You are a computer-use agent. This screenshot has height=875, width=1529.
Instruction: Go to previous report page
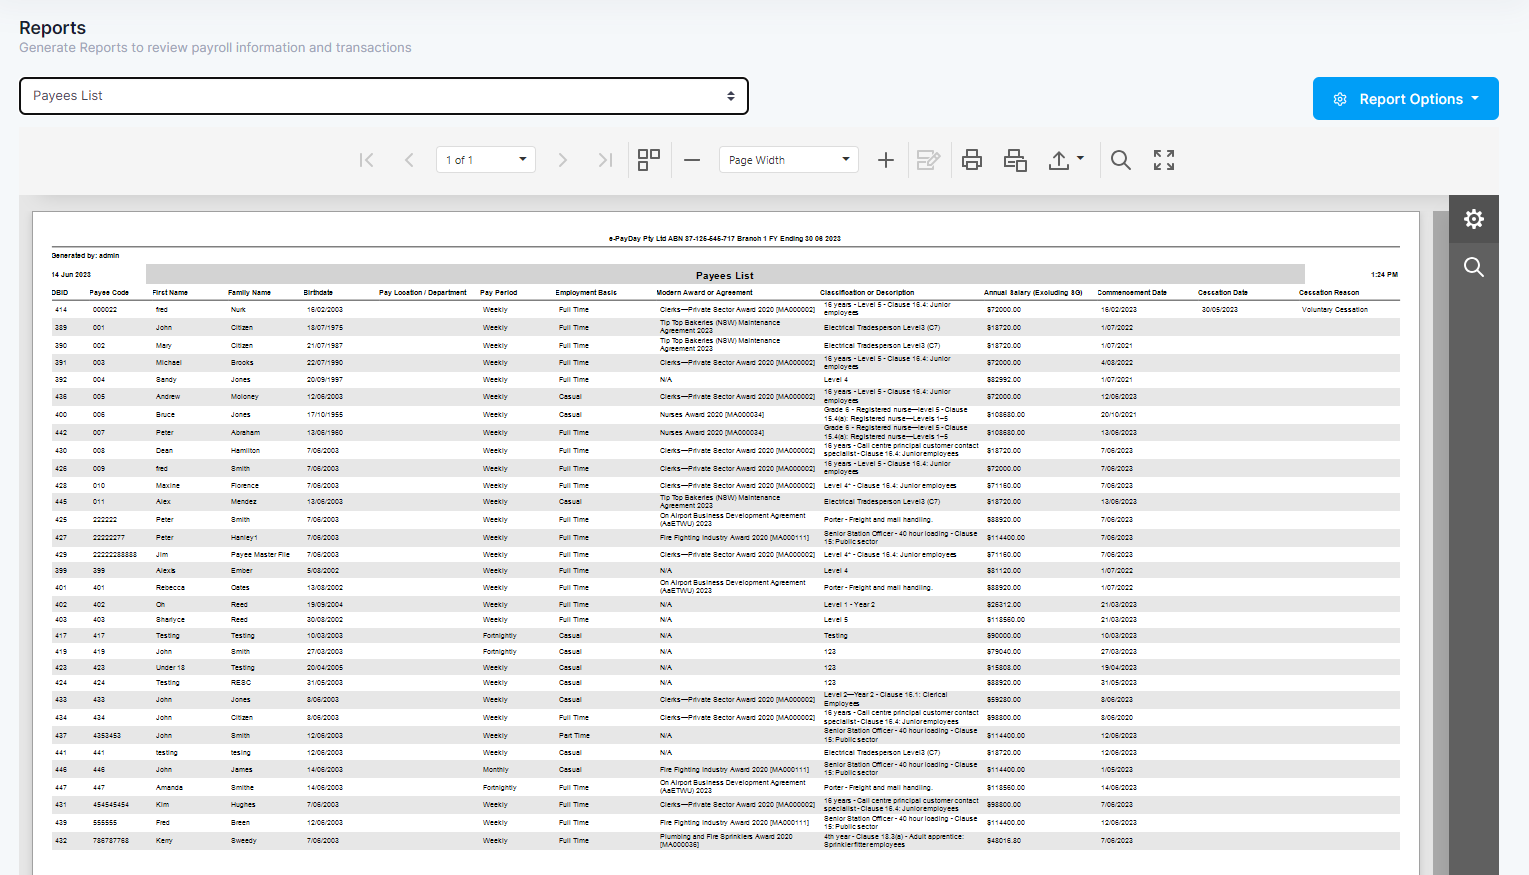[x=409, y=160]
